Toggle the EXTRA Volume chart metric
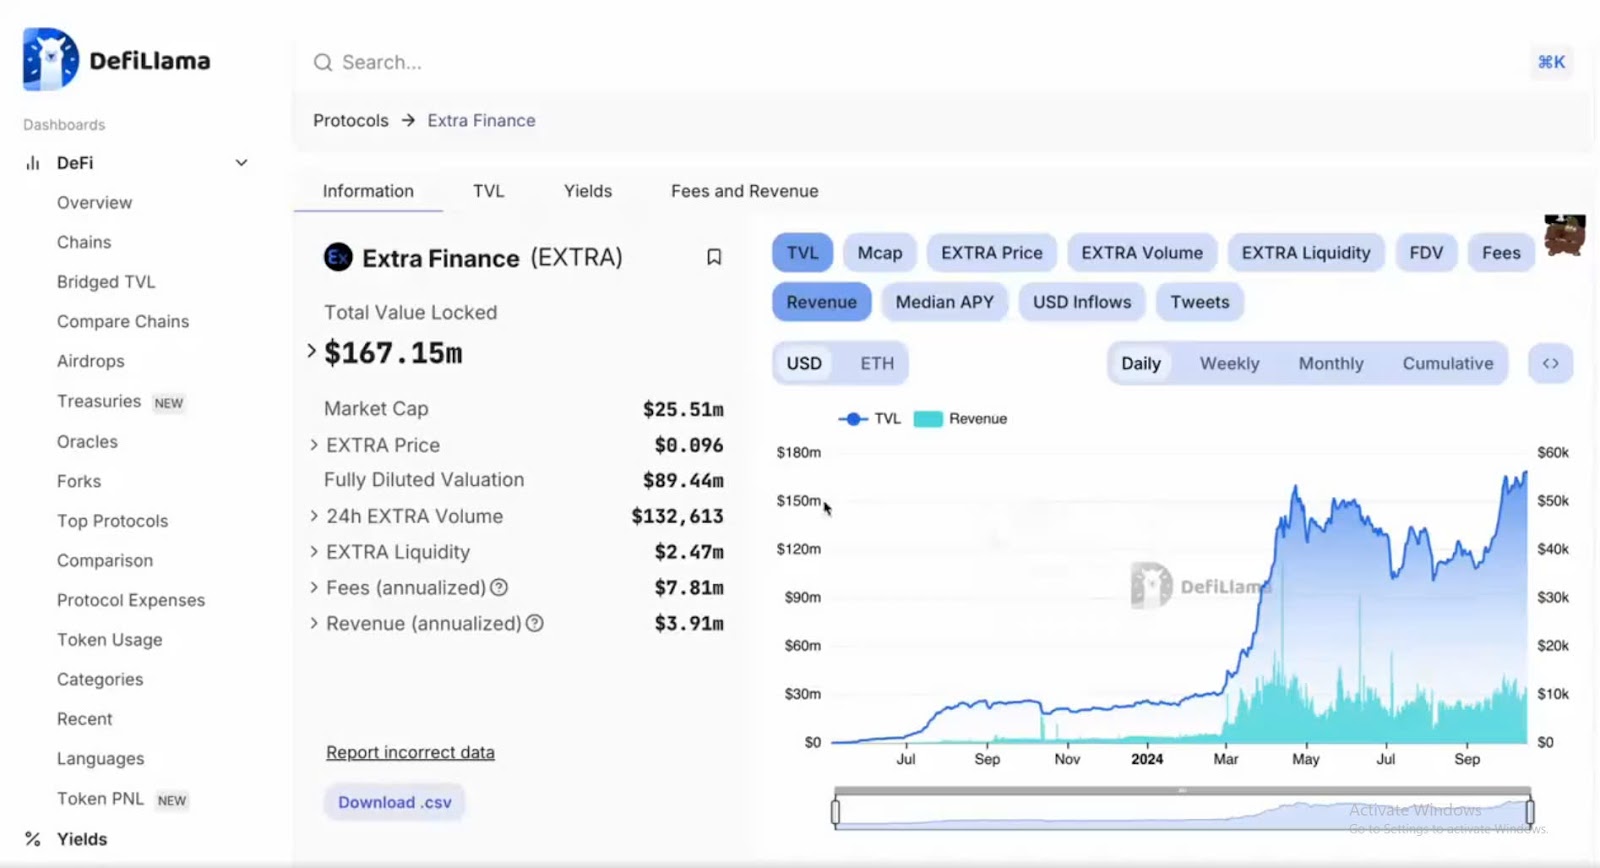This screenshot has height=868, width=1600. click(1142, 253)
